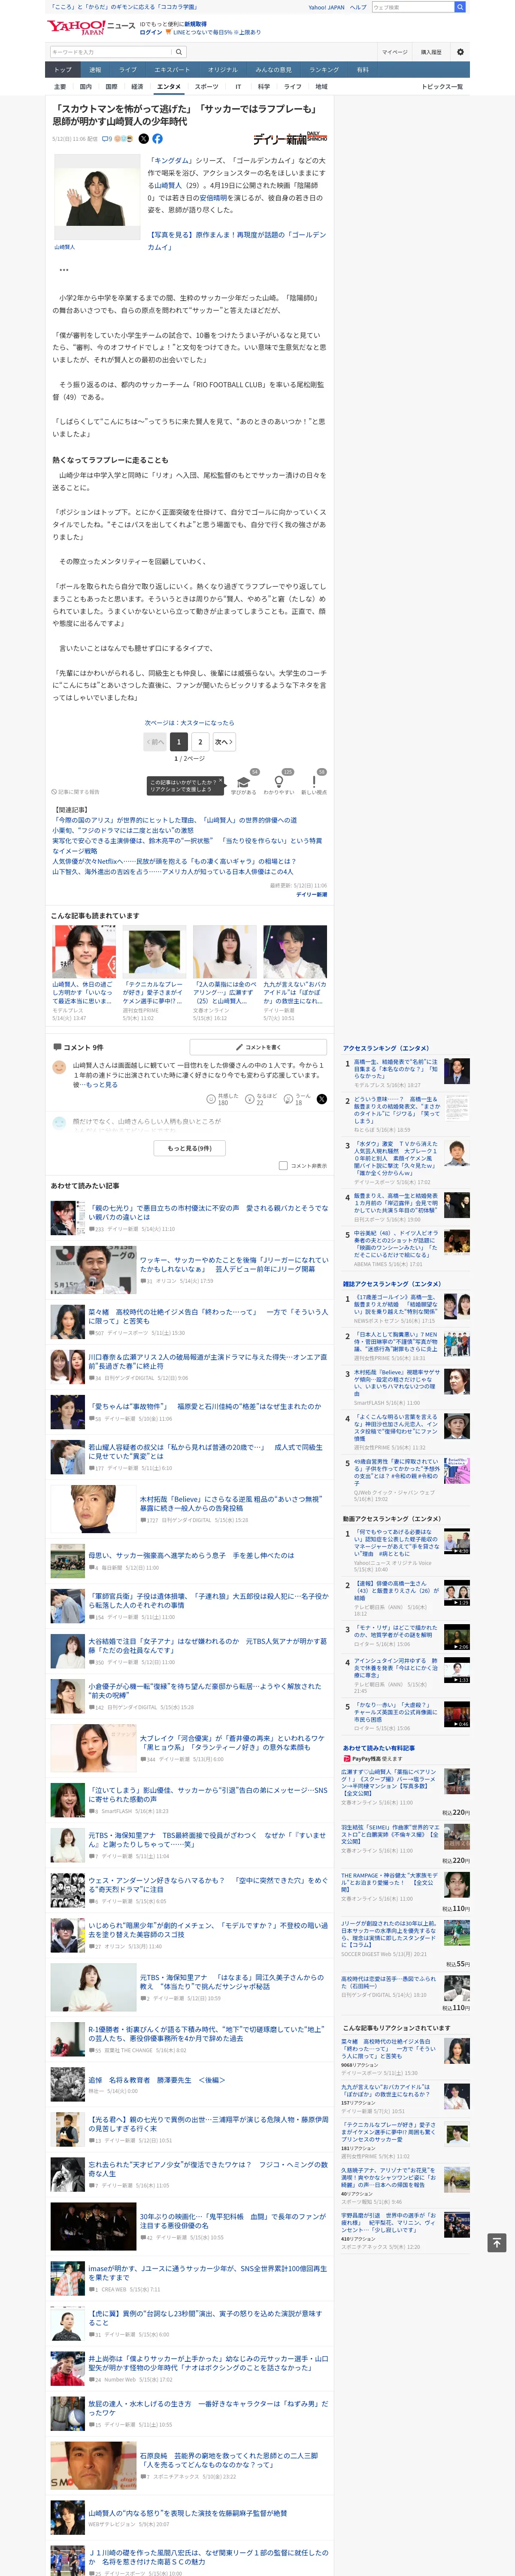Close the reaction support tooltip
This screenshot has width=515, height=2576.
click(221, 780)
